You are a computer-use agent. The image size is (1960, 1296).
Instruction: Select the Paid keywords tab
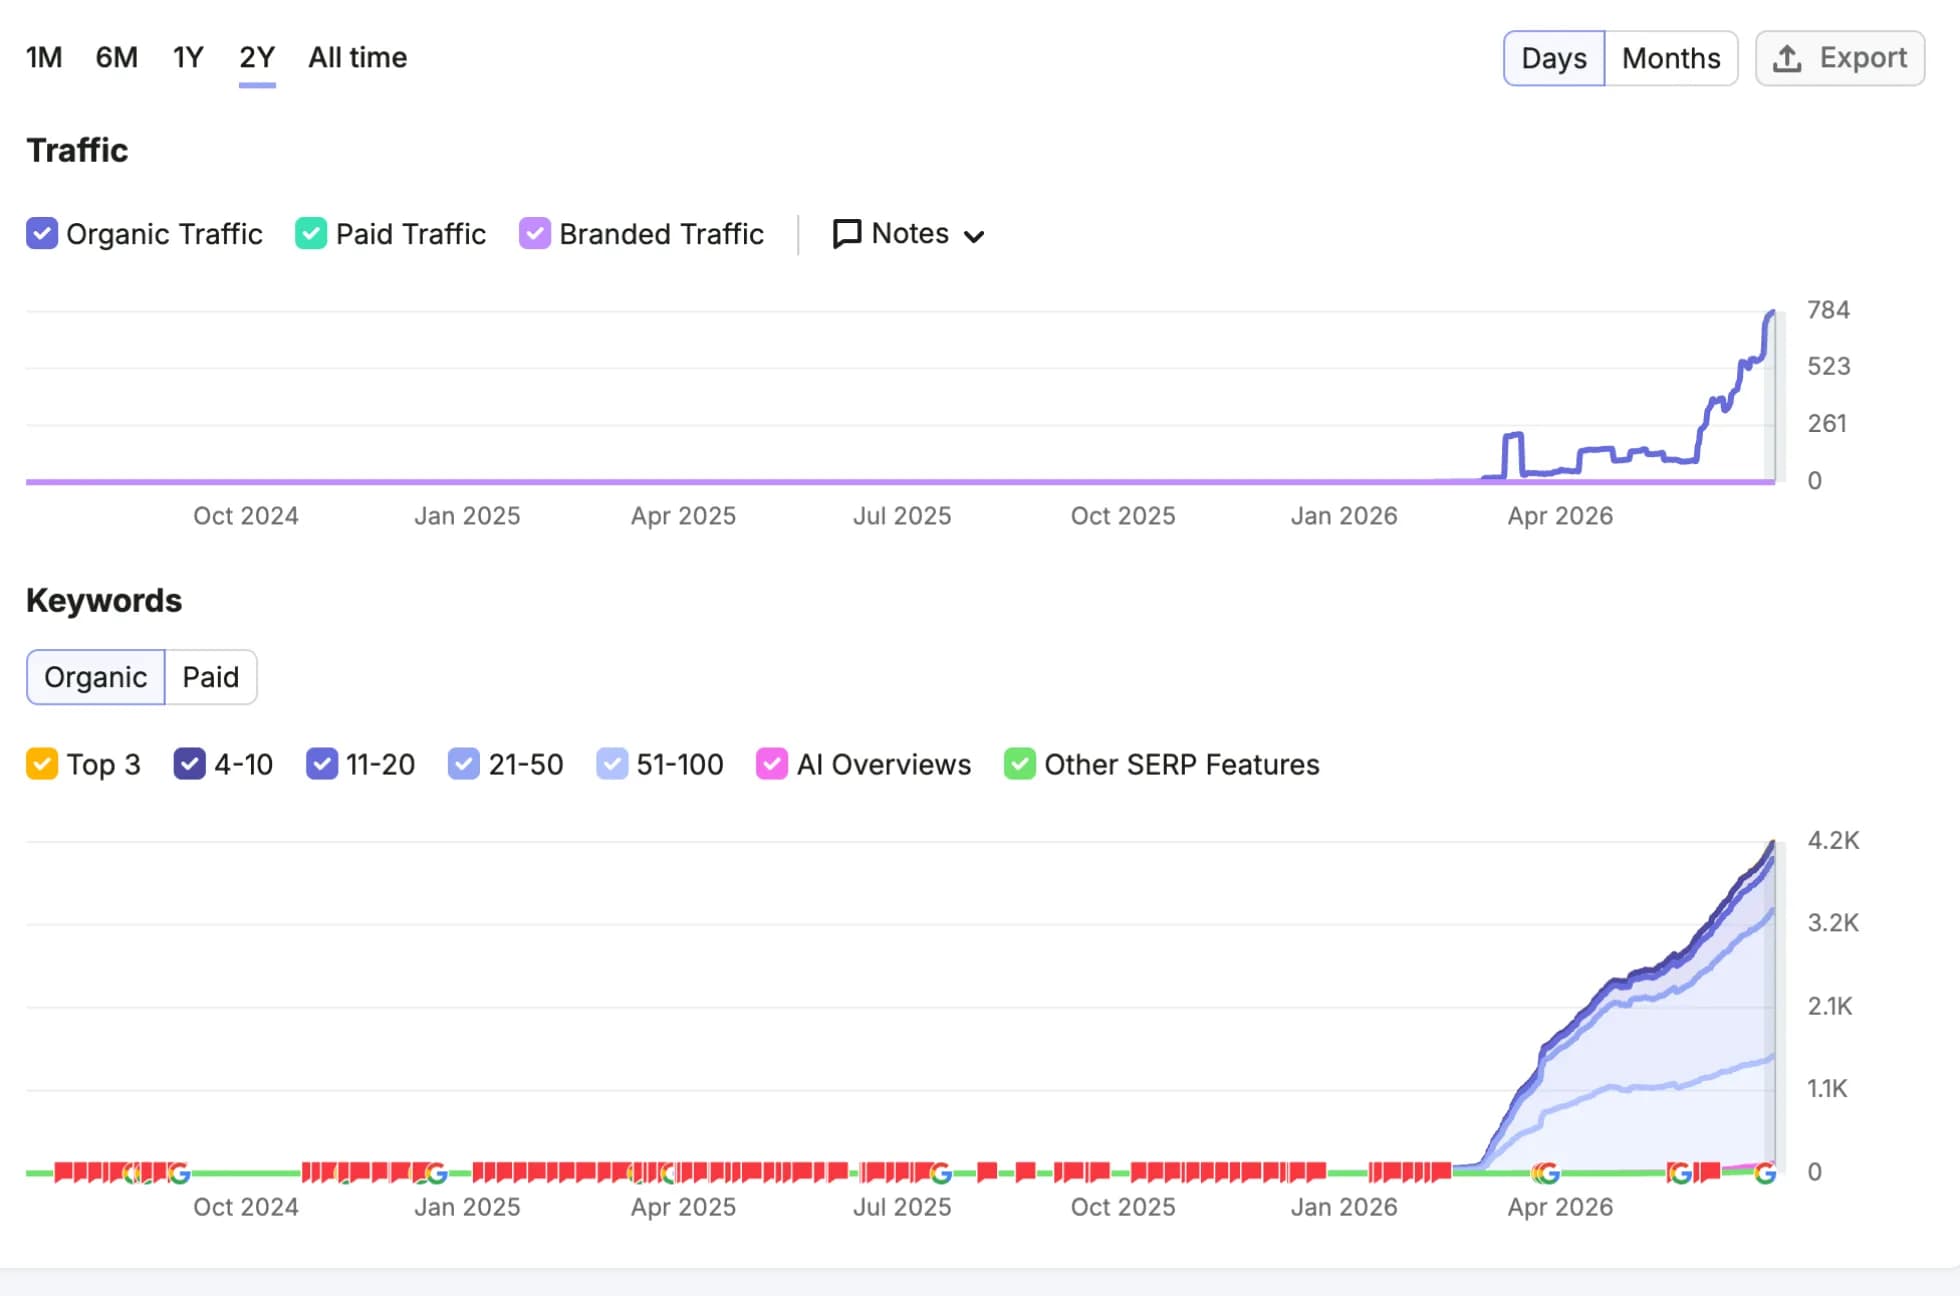(x=211, y=677)
